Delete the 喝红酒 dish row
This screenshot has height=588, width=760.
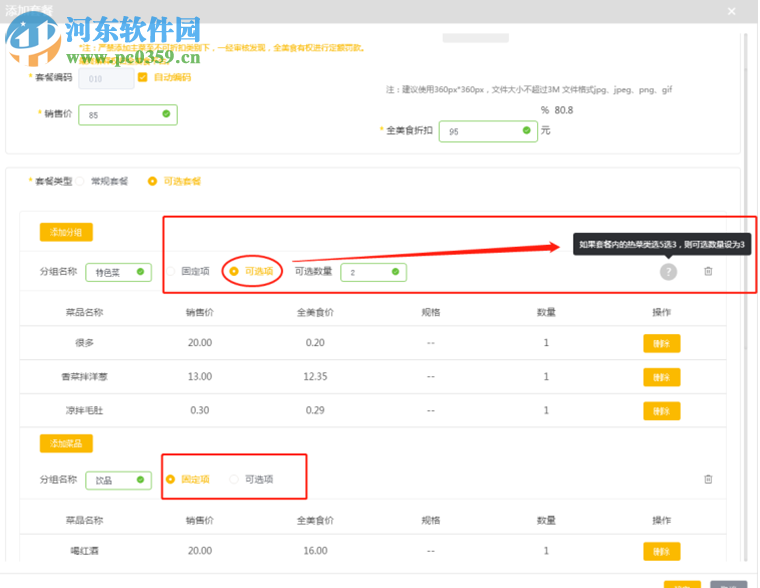(662, 551)
